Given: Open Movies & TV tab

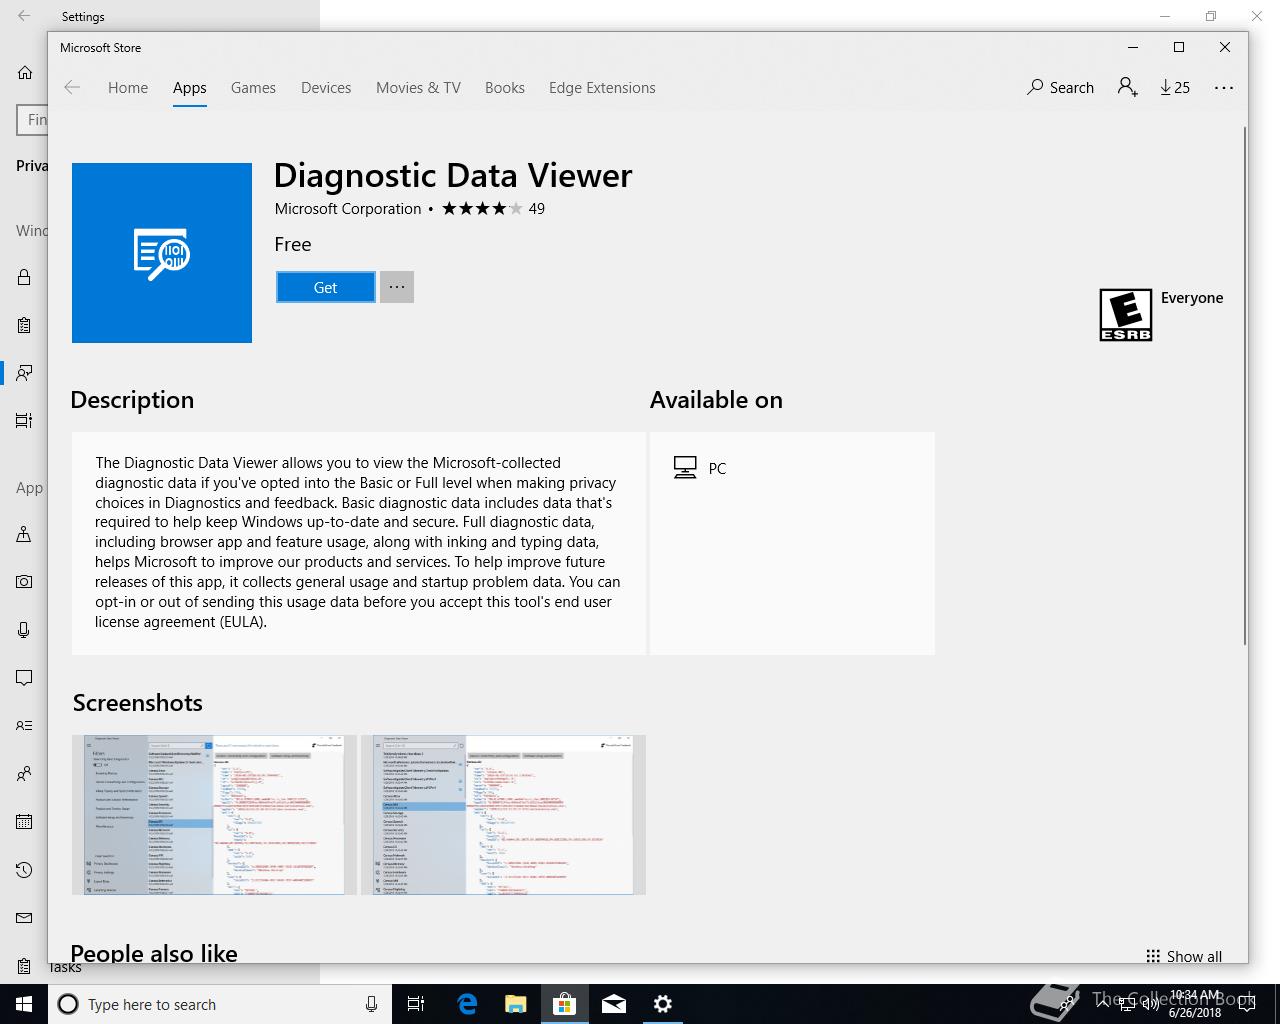Looking at the screenshot, I should 418,88.
